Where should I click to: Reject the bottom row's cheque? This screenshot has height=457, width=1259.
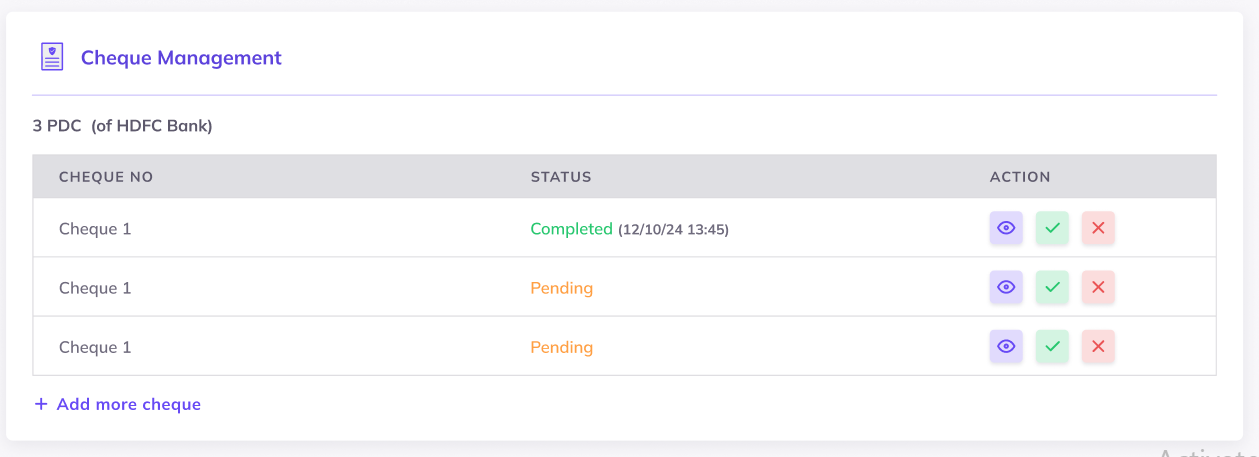point(1098,347)
